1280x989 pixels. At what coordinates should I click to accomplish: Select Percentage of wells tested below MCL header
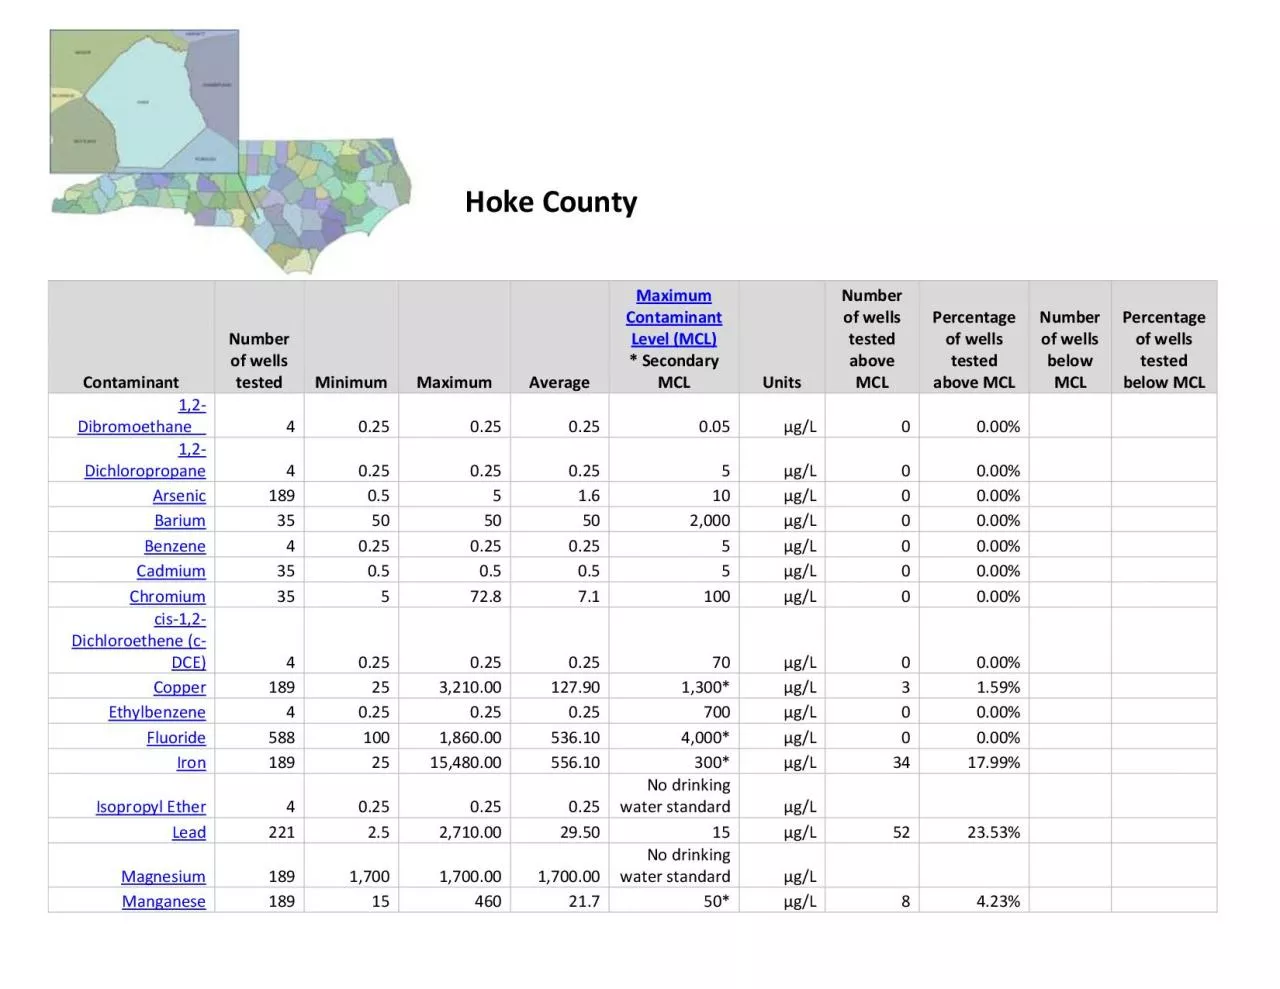(x=1164, y=349)
